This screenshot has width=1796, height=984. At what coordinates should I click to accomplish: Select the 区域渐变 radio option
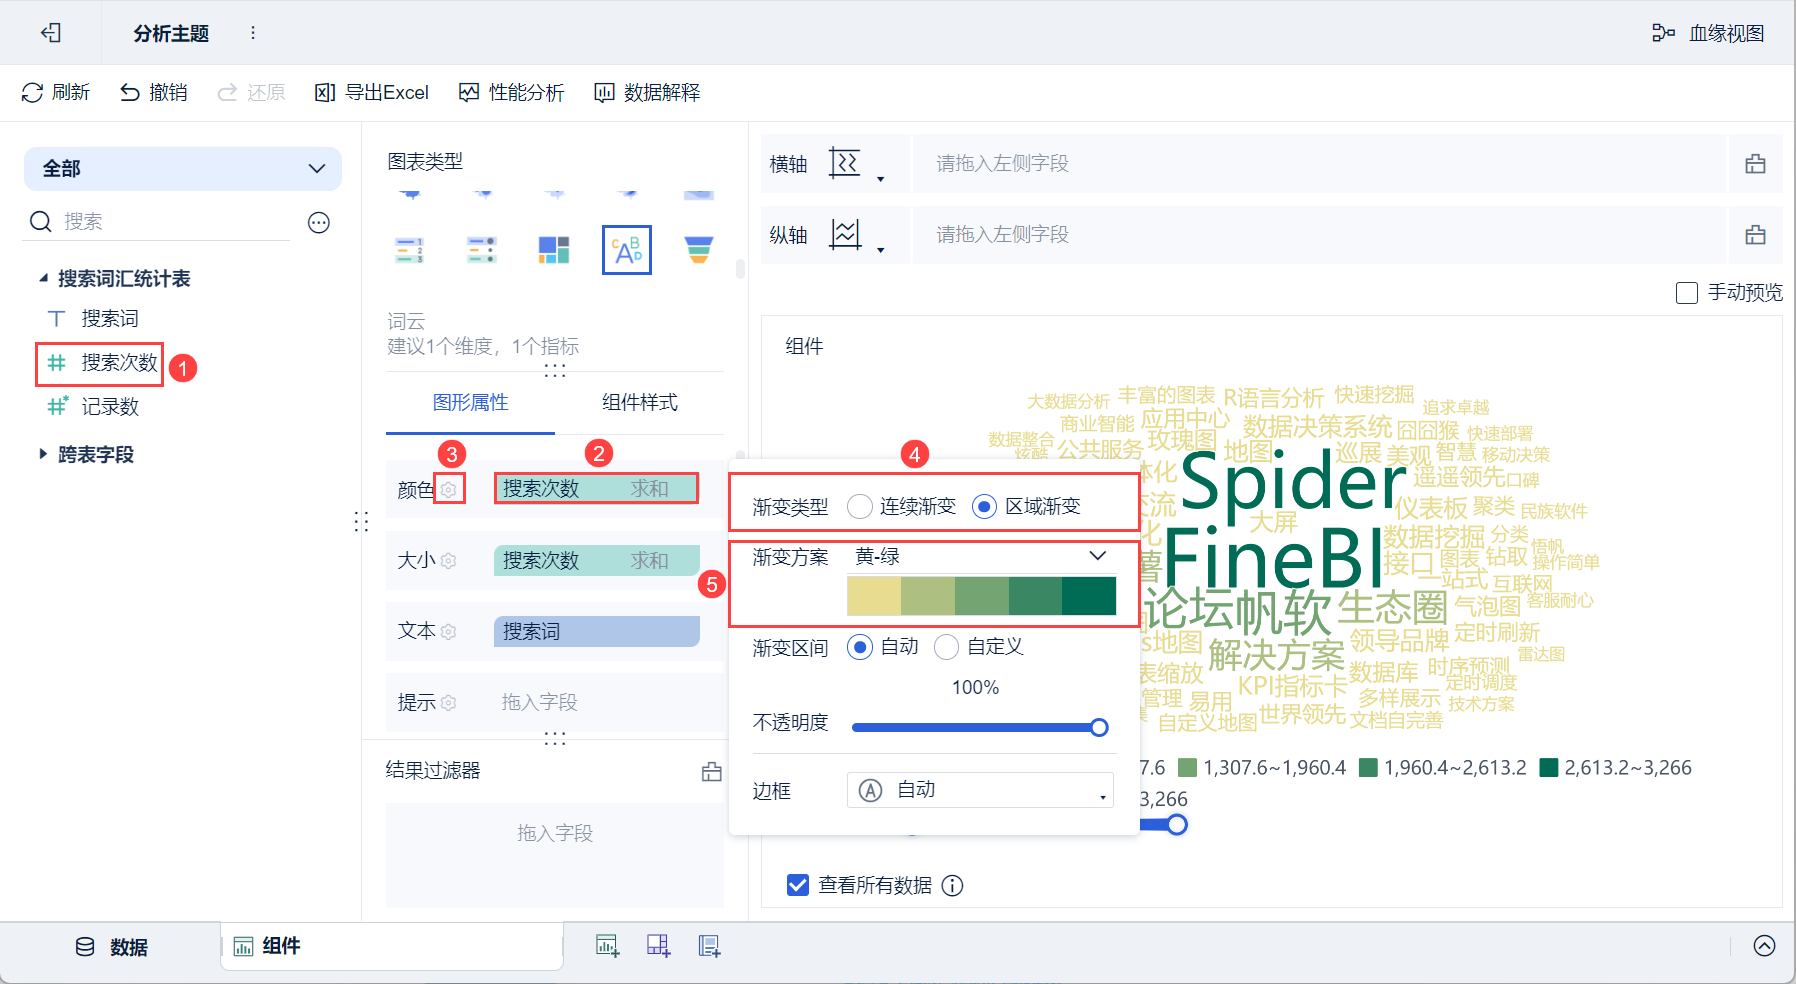pyautogui.click(x=985, y=507)
